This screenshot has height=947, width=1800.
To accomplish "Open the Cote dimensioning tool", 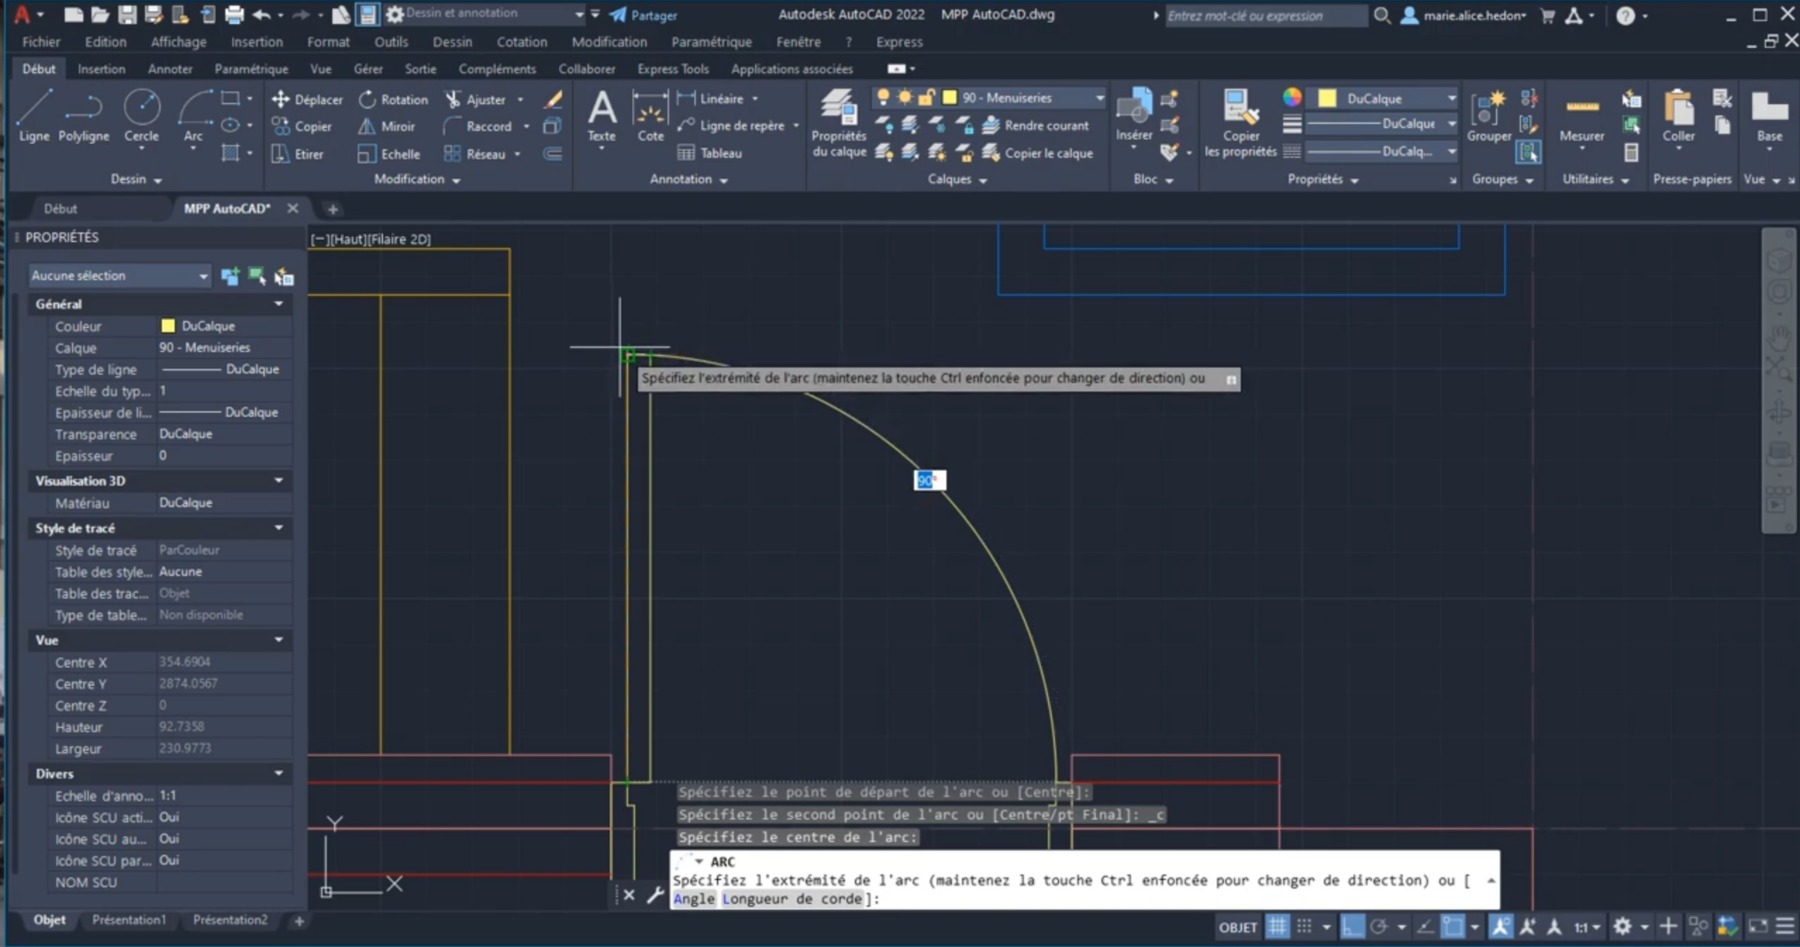I will point(650,120).
